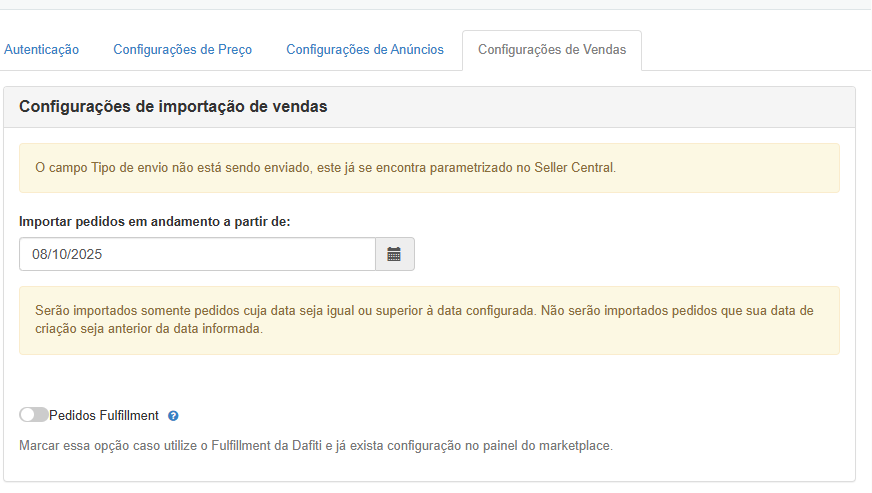Open the Configurações de Preço tab
The height and width of the screenshot is (493, 872).
[x=182, y=50]
